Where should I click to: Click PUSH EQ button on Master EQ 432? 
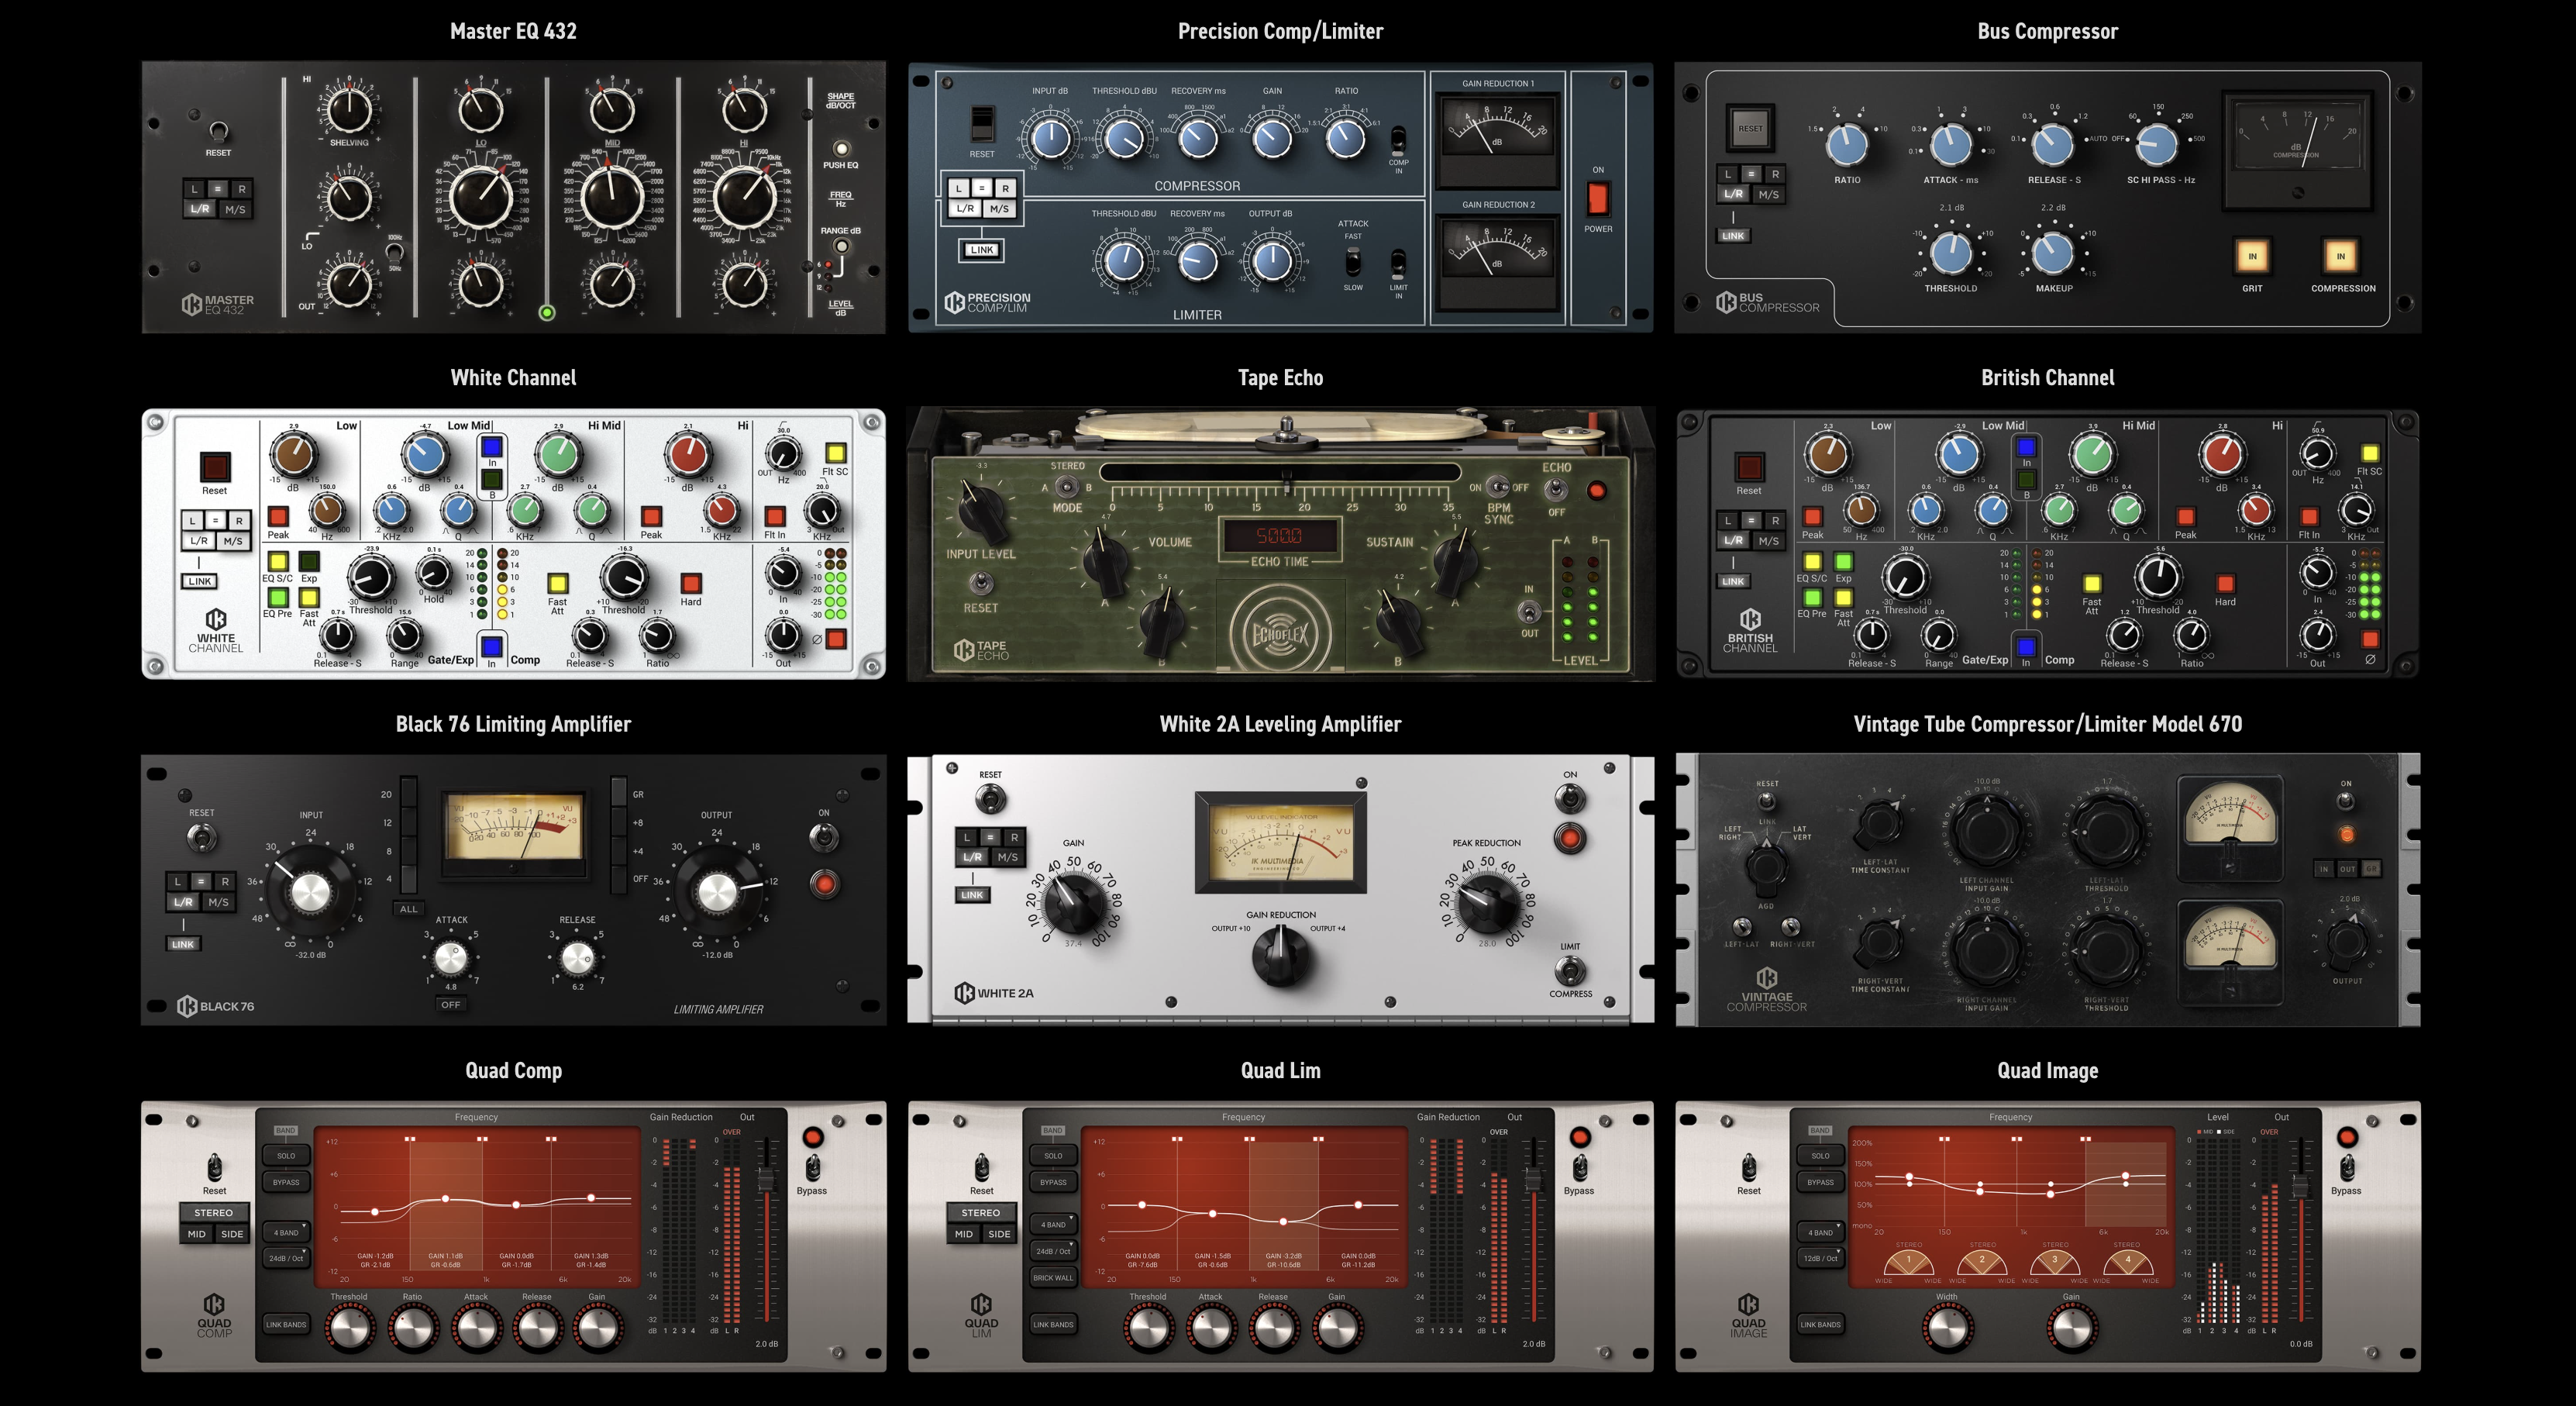[x=841, y=148]
